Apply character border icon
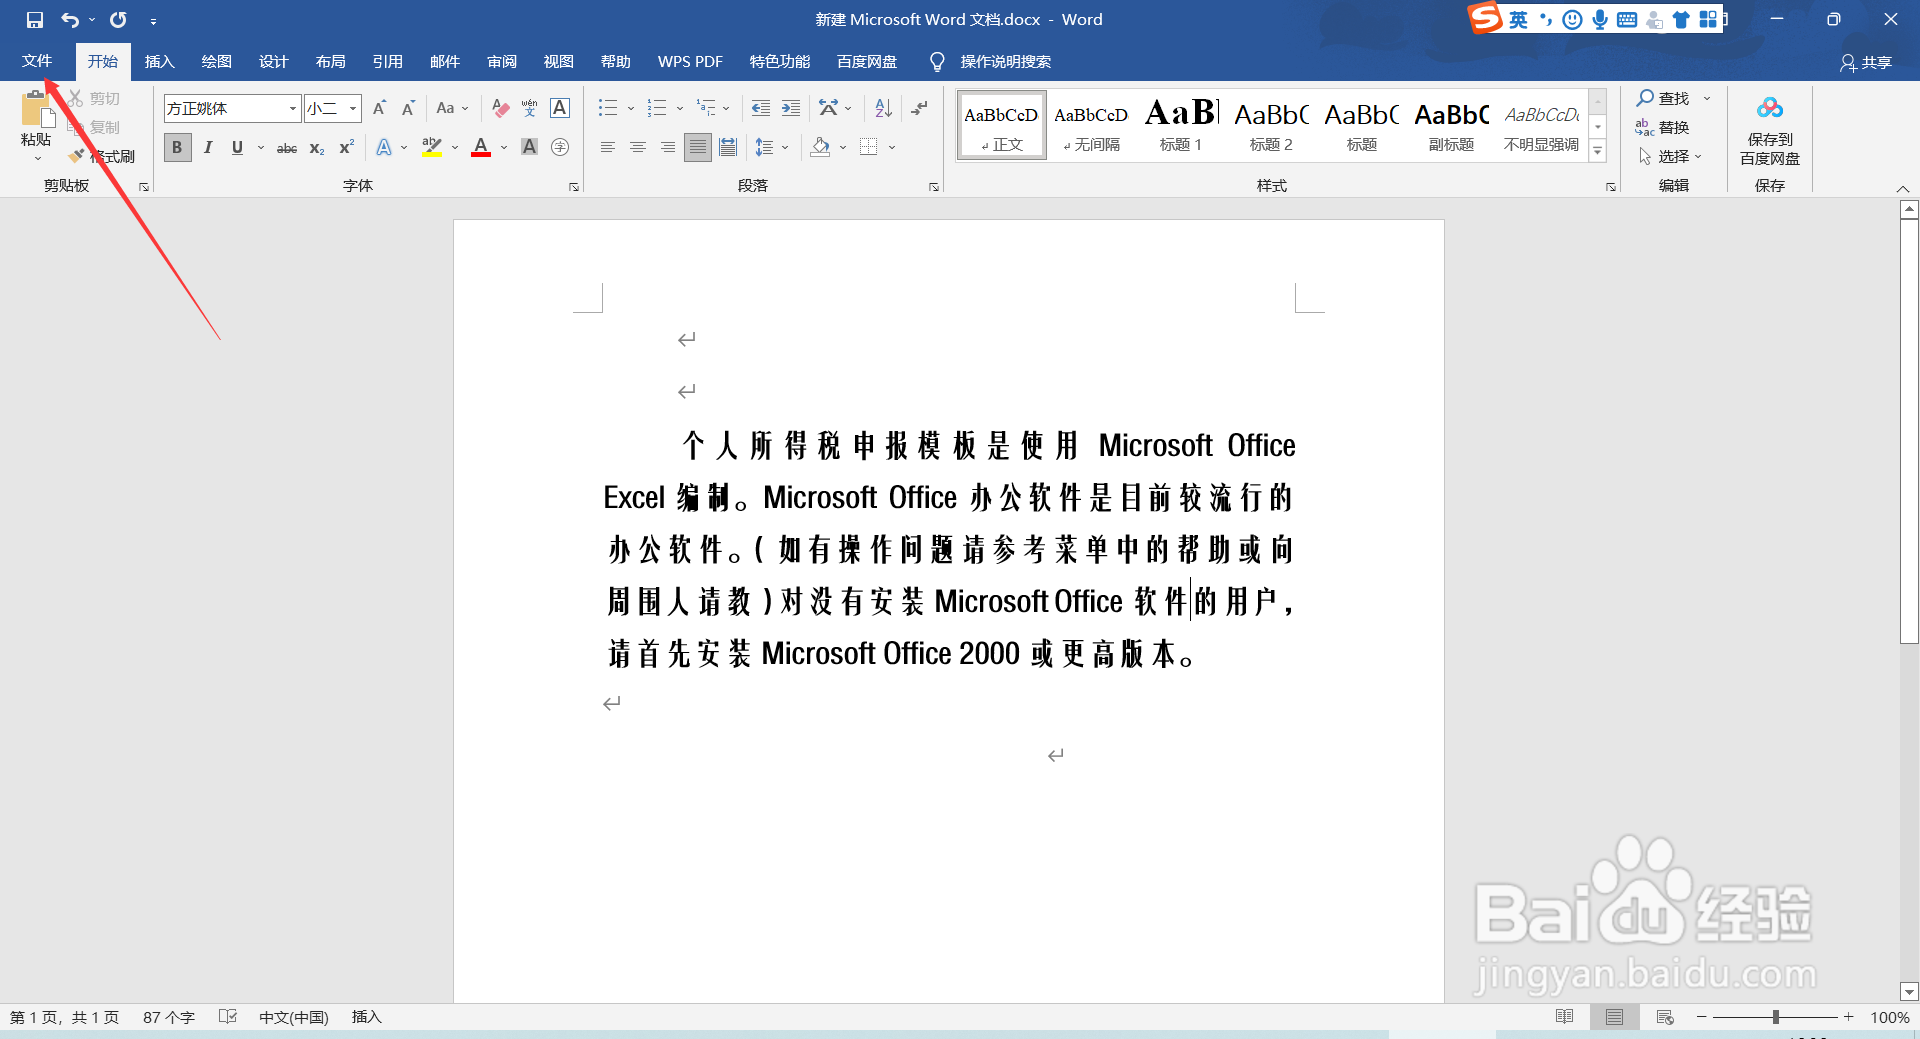The image size is (1920, 1039). tap(560, 108)
